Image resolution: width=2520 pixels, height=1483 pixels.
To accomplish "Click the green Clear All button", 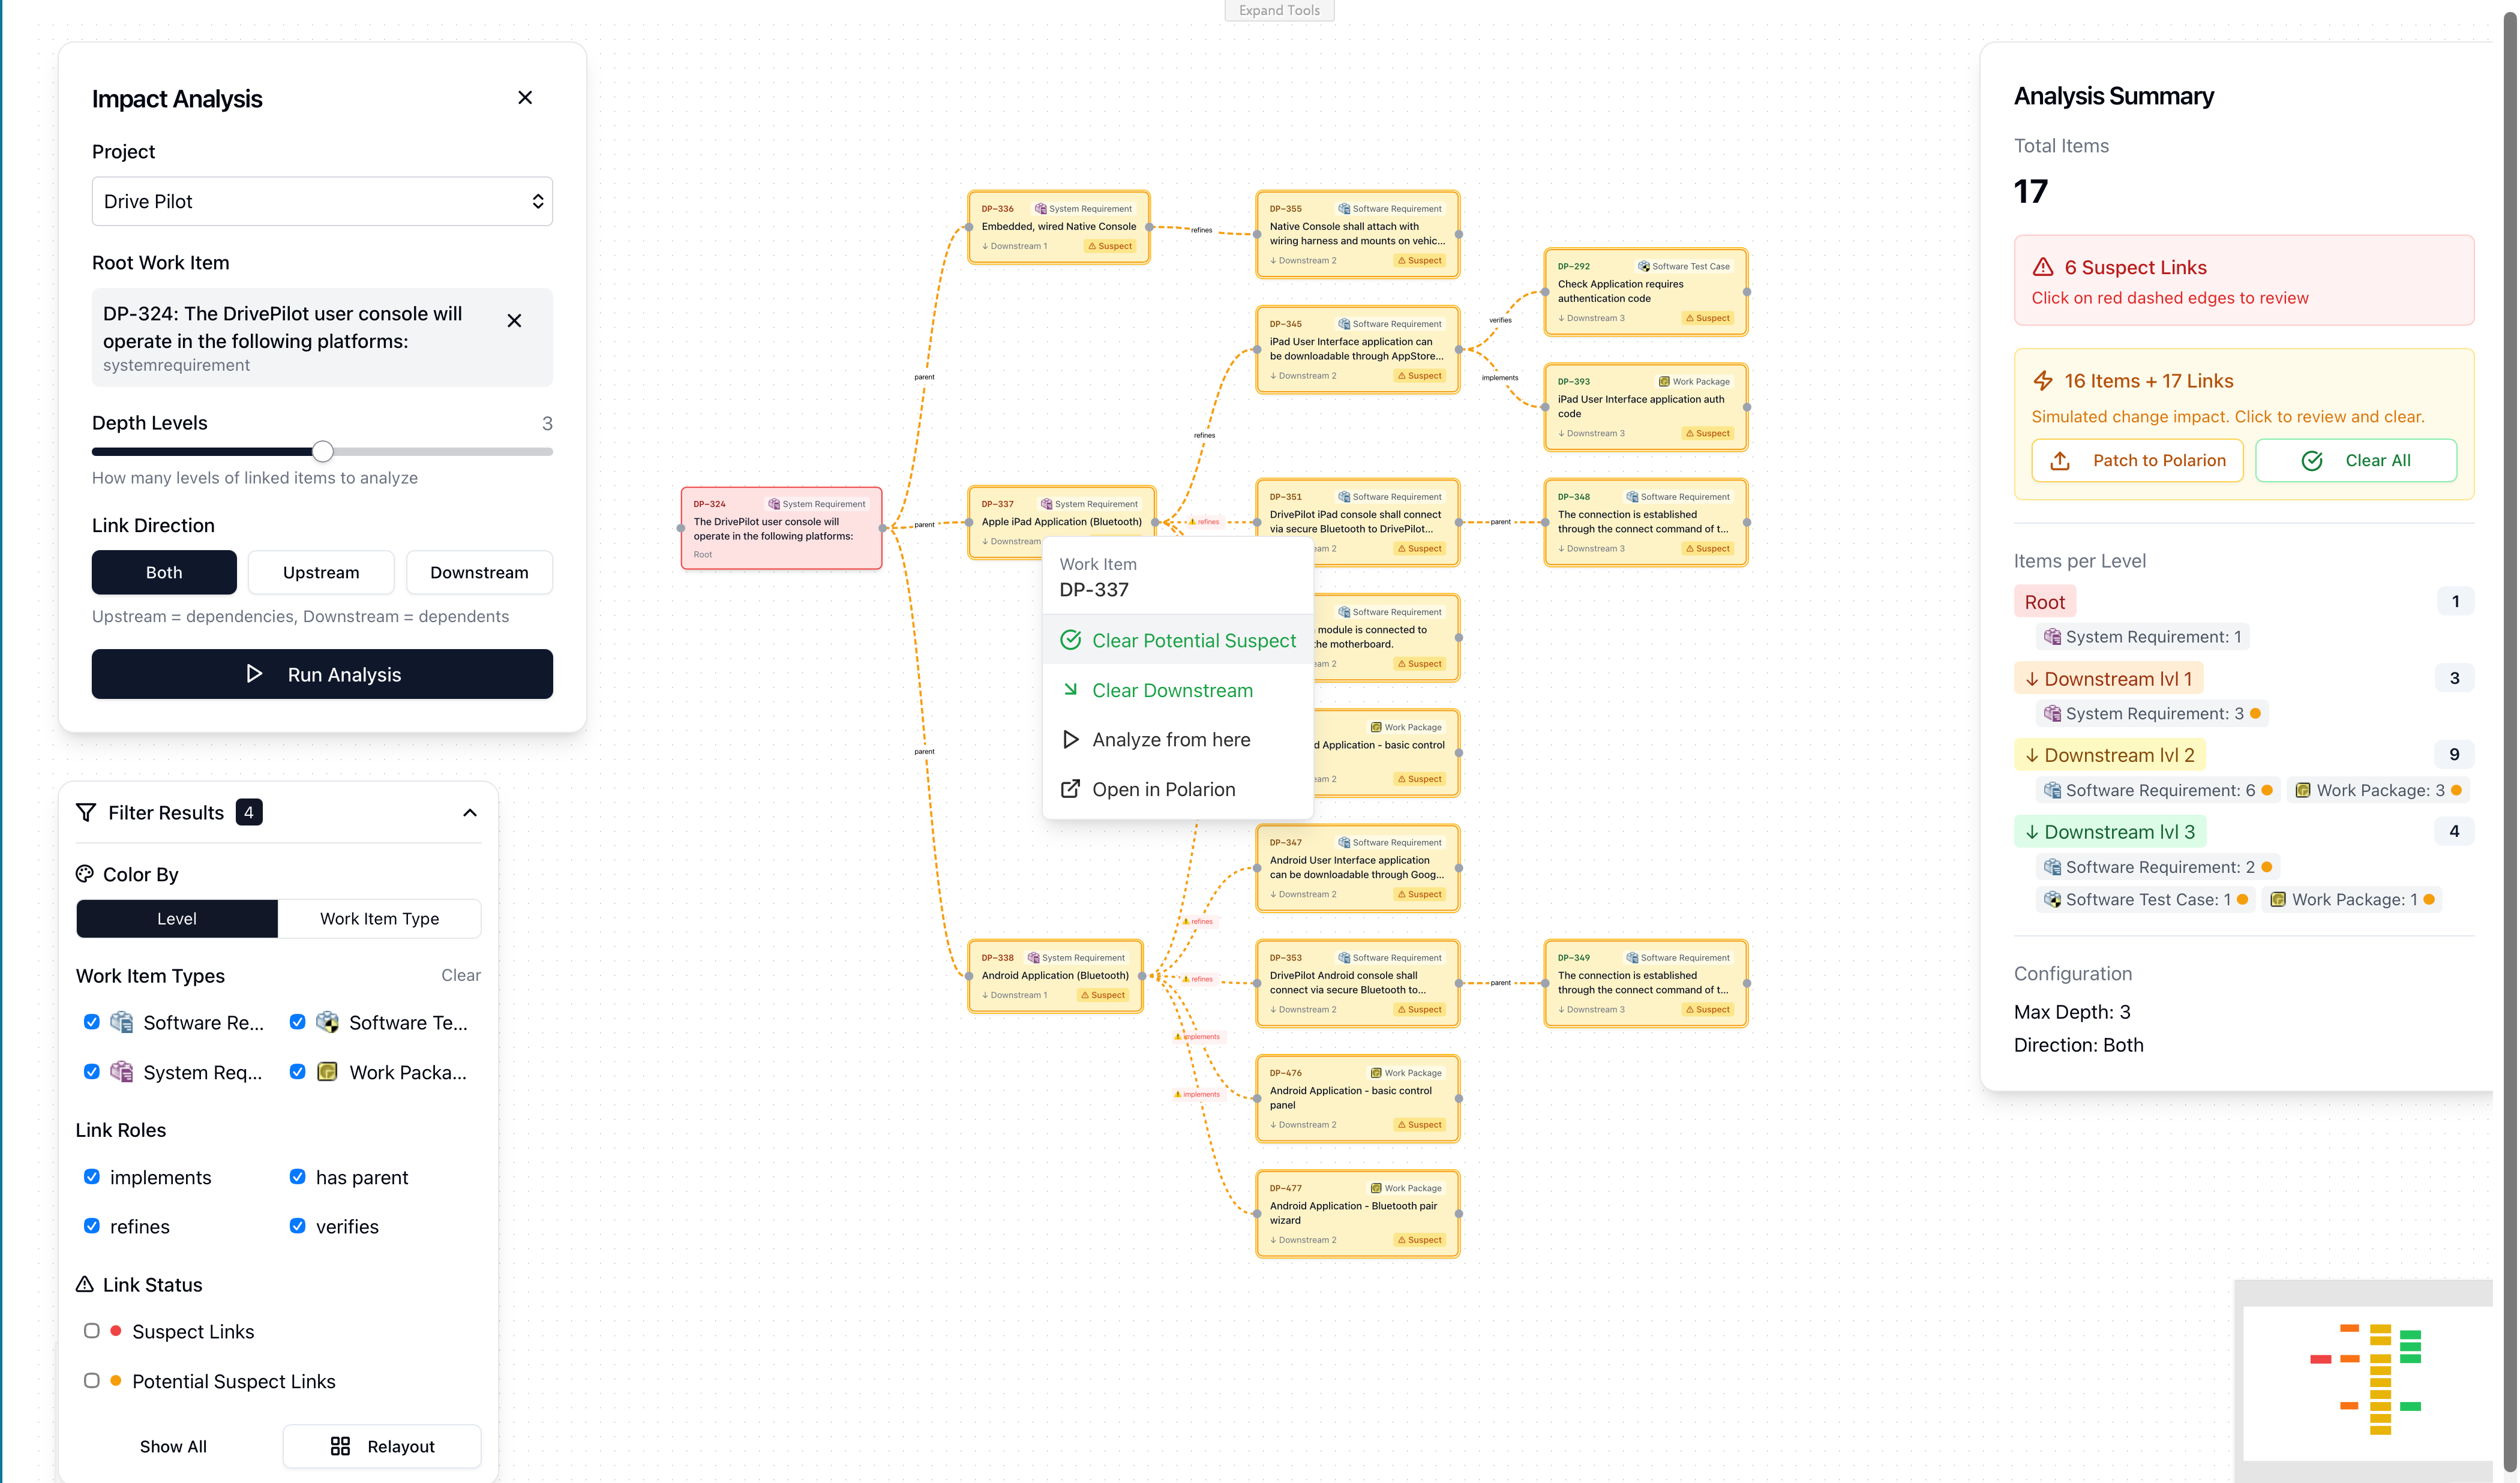I will [x=2356, y=461].
